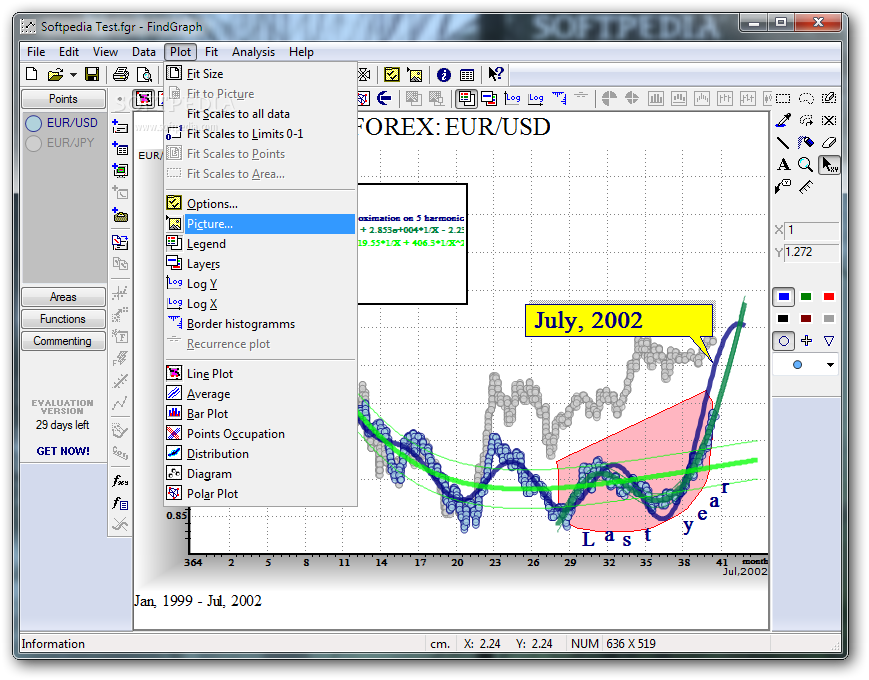Image resolution: width=869 pixels, height=680 pixels.
Task: Select Bar Plot in the Plot menu
Action: coord(260,414)
